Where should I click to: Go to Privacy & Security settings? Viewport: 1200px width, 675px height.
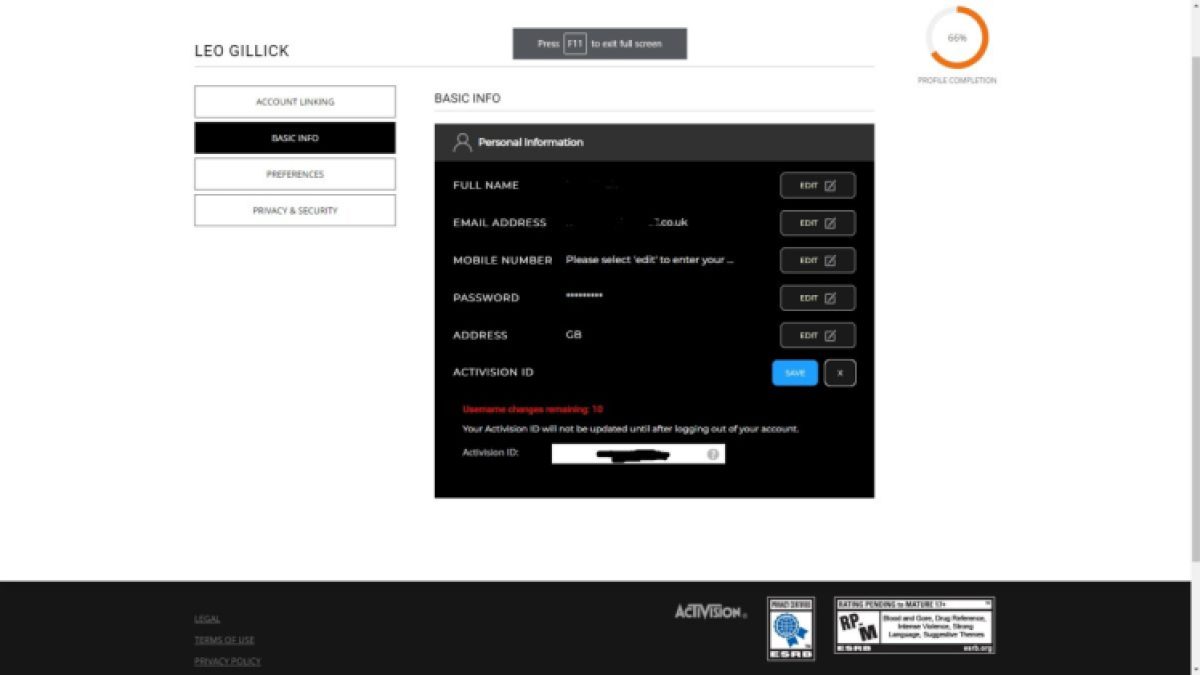click(295, 210)
